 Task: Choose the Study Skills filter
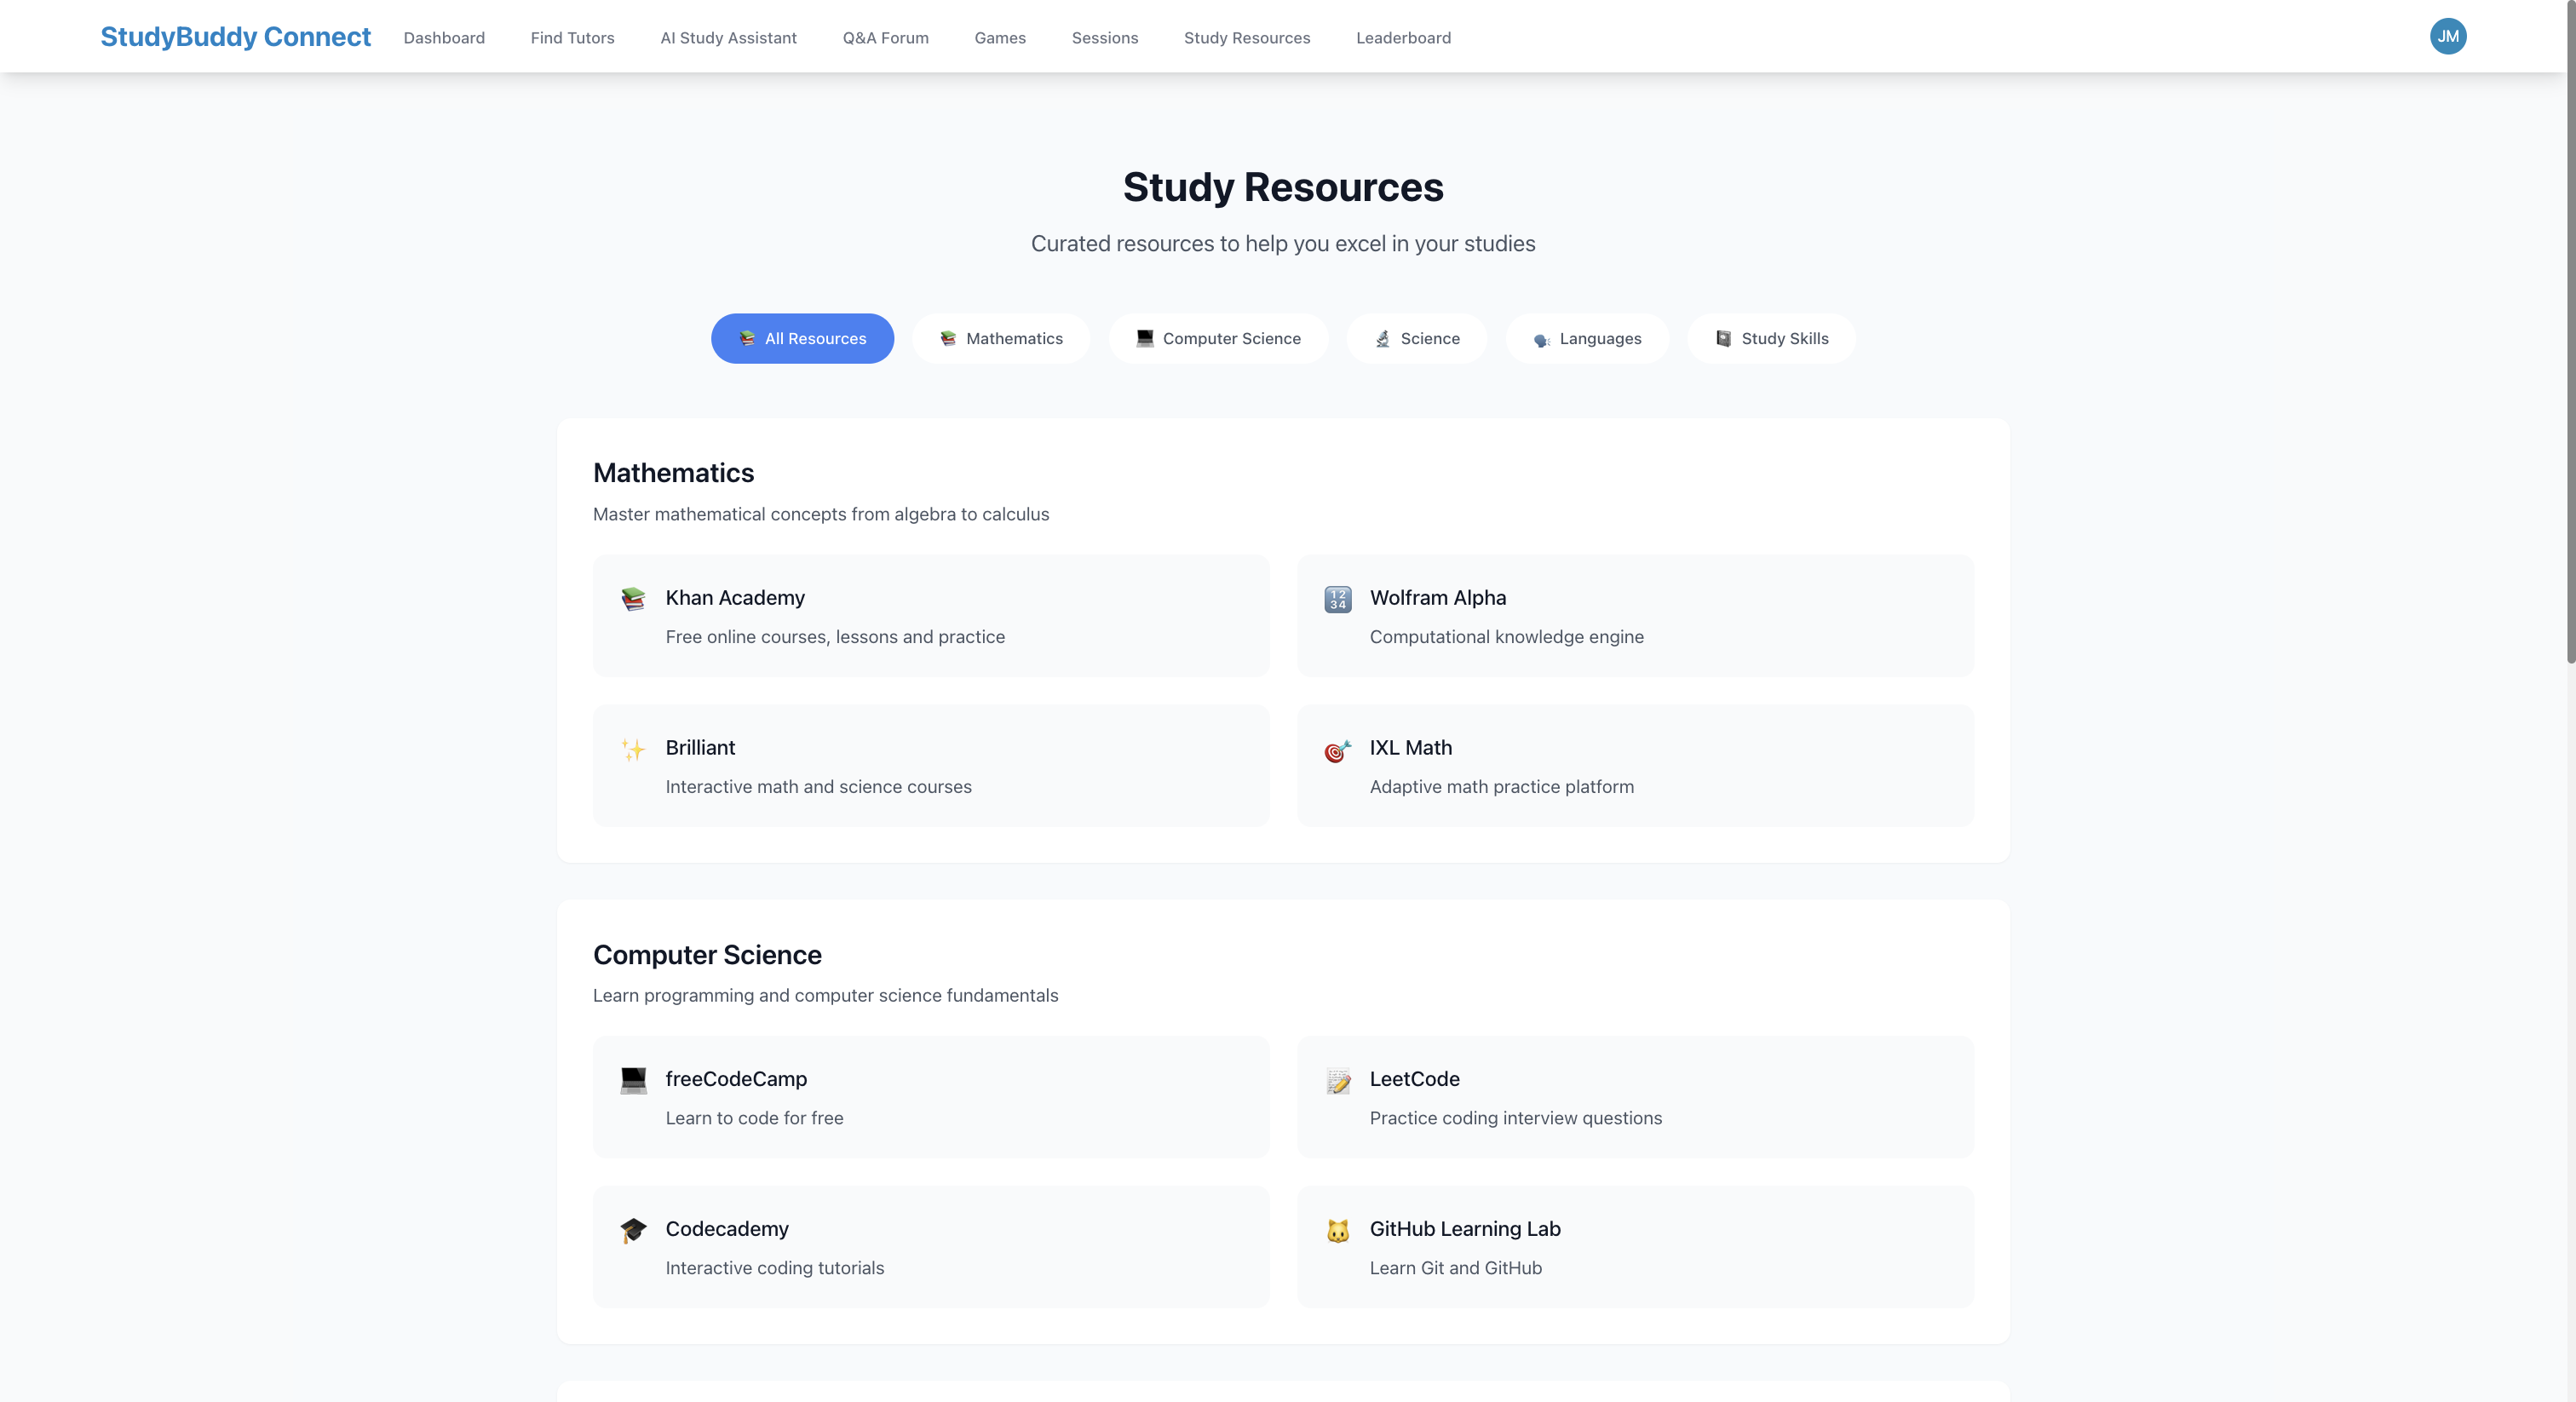point(1771,338)
